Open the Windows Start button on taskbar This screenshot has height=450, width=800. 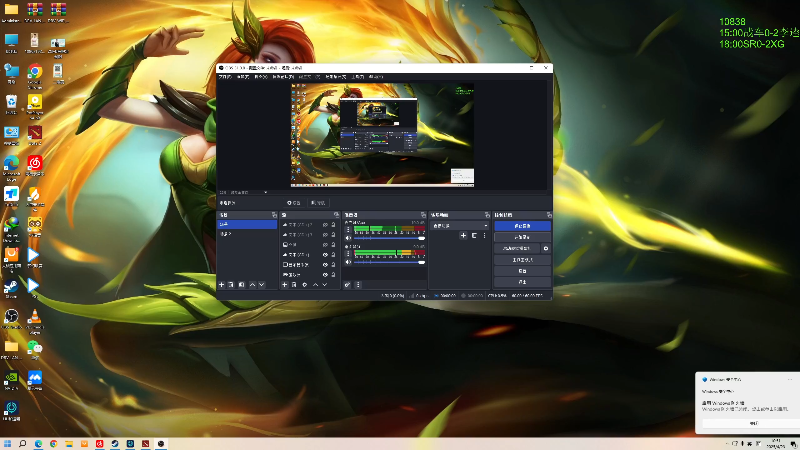point(7,444)
